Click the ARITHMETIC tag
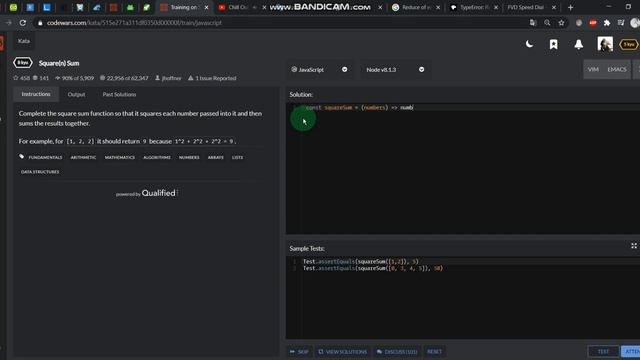Image resolution: width=640 pixels, height=360 pixels. (83, 157)
